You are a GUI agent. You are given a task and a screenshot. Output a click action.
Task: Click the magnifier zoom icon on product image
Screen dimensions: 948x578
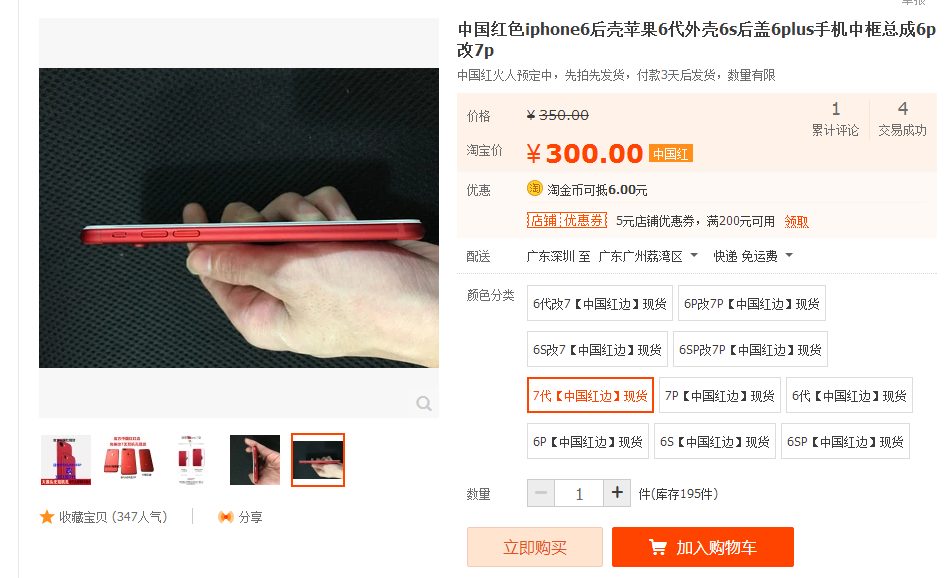coord(424,403)
